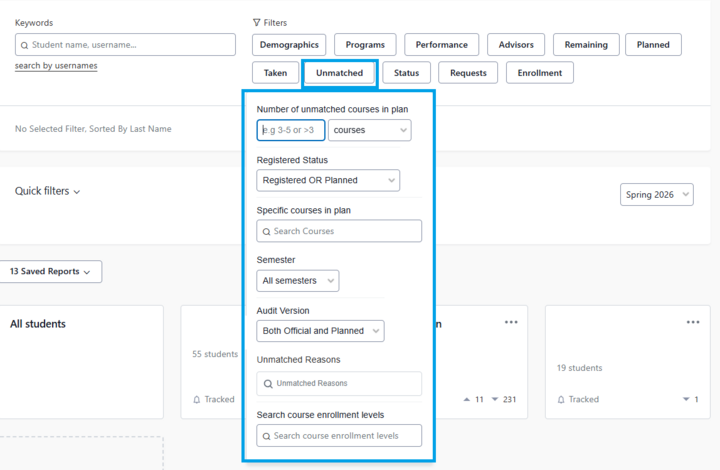Open three-dot menu on the 19 students card

click(x=693, y=322)
